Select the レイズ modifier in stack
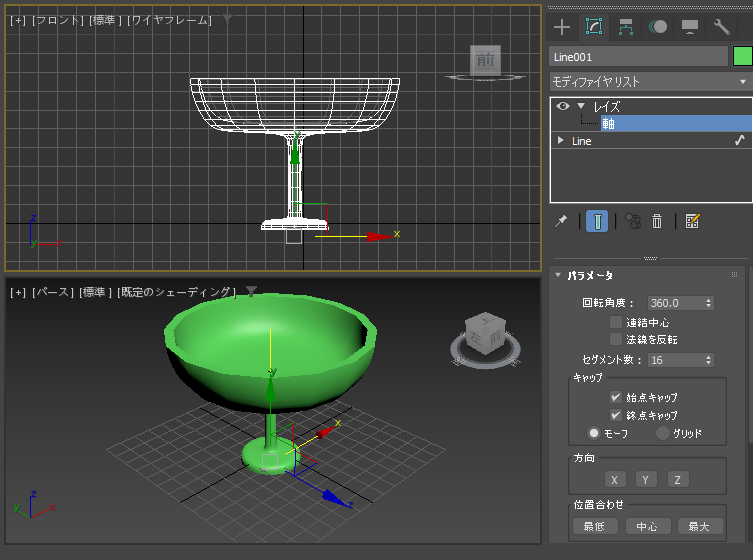 coord(607,107)
